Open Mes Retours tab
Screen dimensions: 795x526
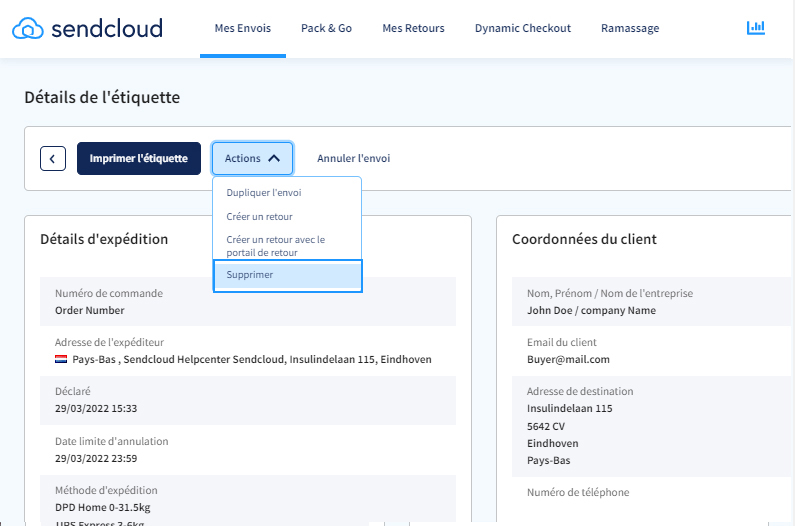(413, 28)
